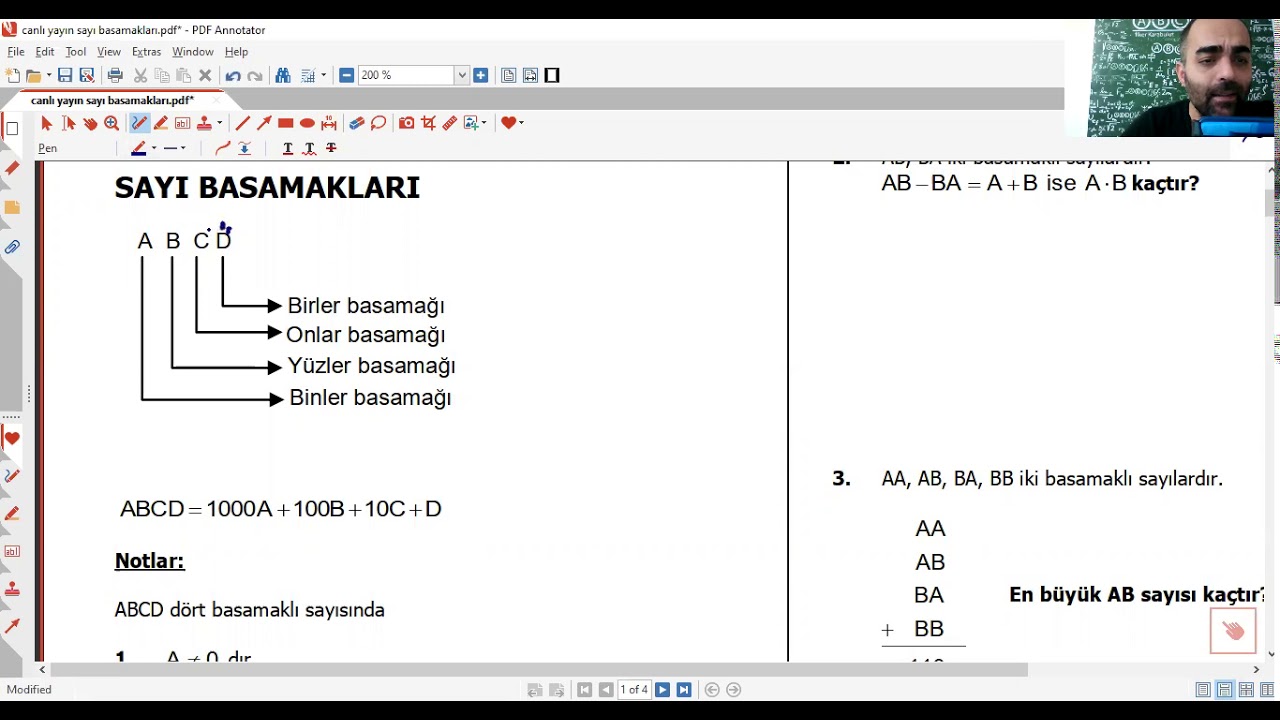Toggle the pen curve smoothing icon
Viewport: 1280px width, 720px height.
(x=223, y=148)
